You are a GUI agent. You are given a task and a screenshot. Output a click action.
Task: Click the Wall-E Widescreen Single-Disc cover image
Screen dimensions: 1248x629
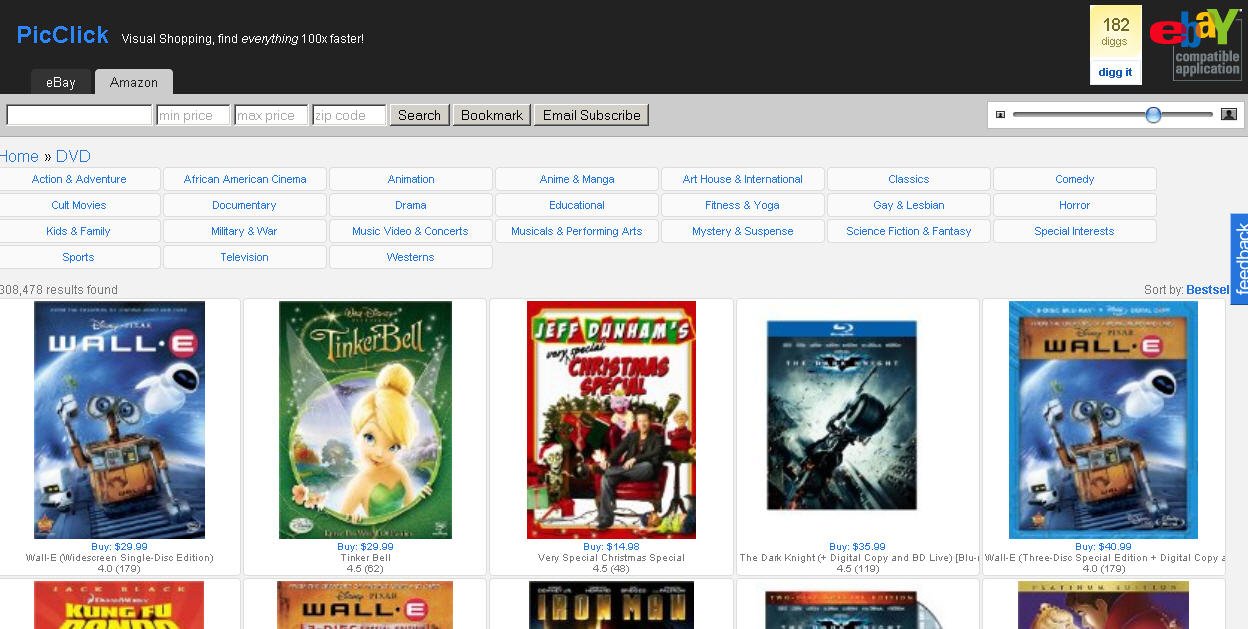click(x=119, y=420)
